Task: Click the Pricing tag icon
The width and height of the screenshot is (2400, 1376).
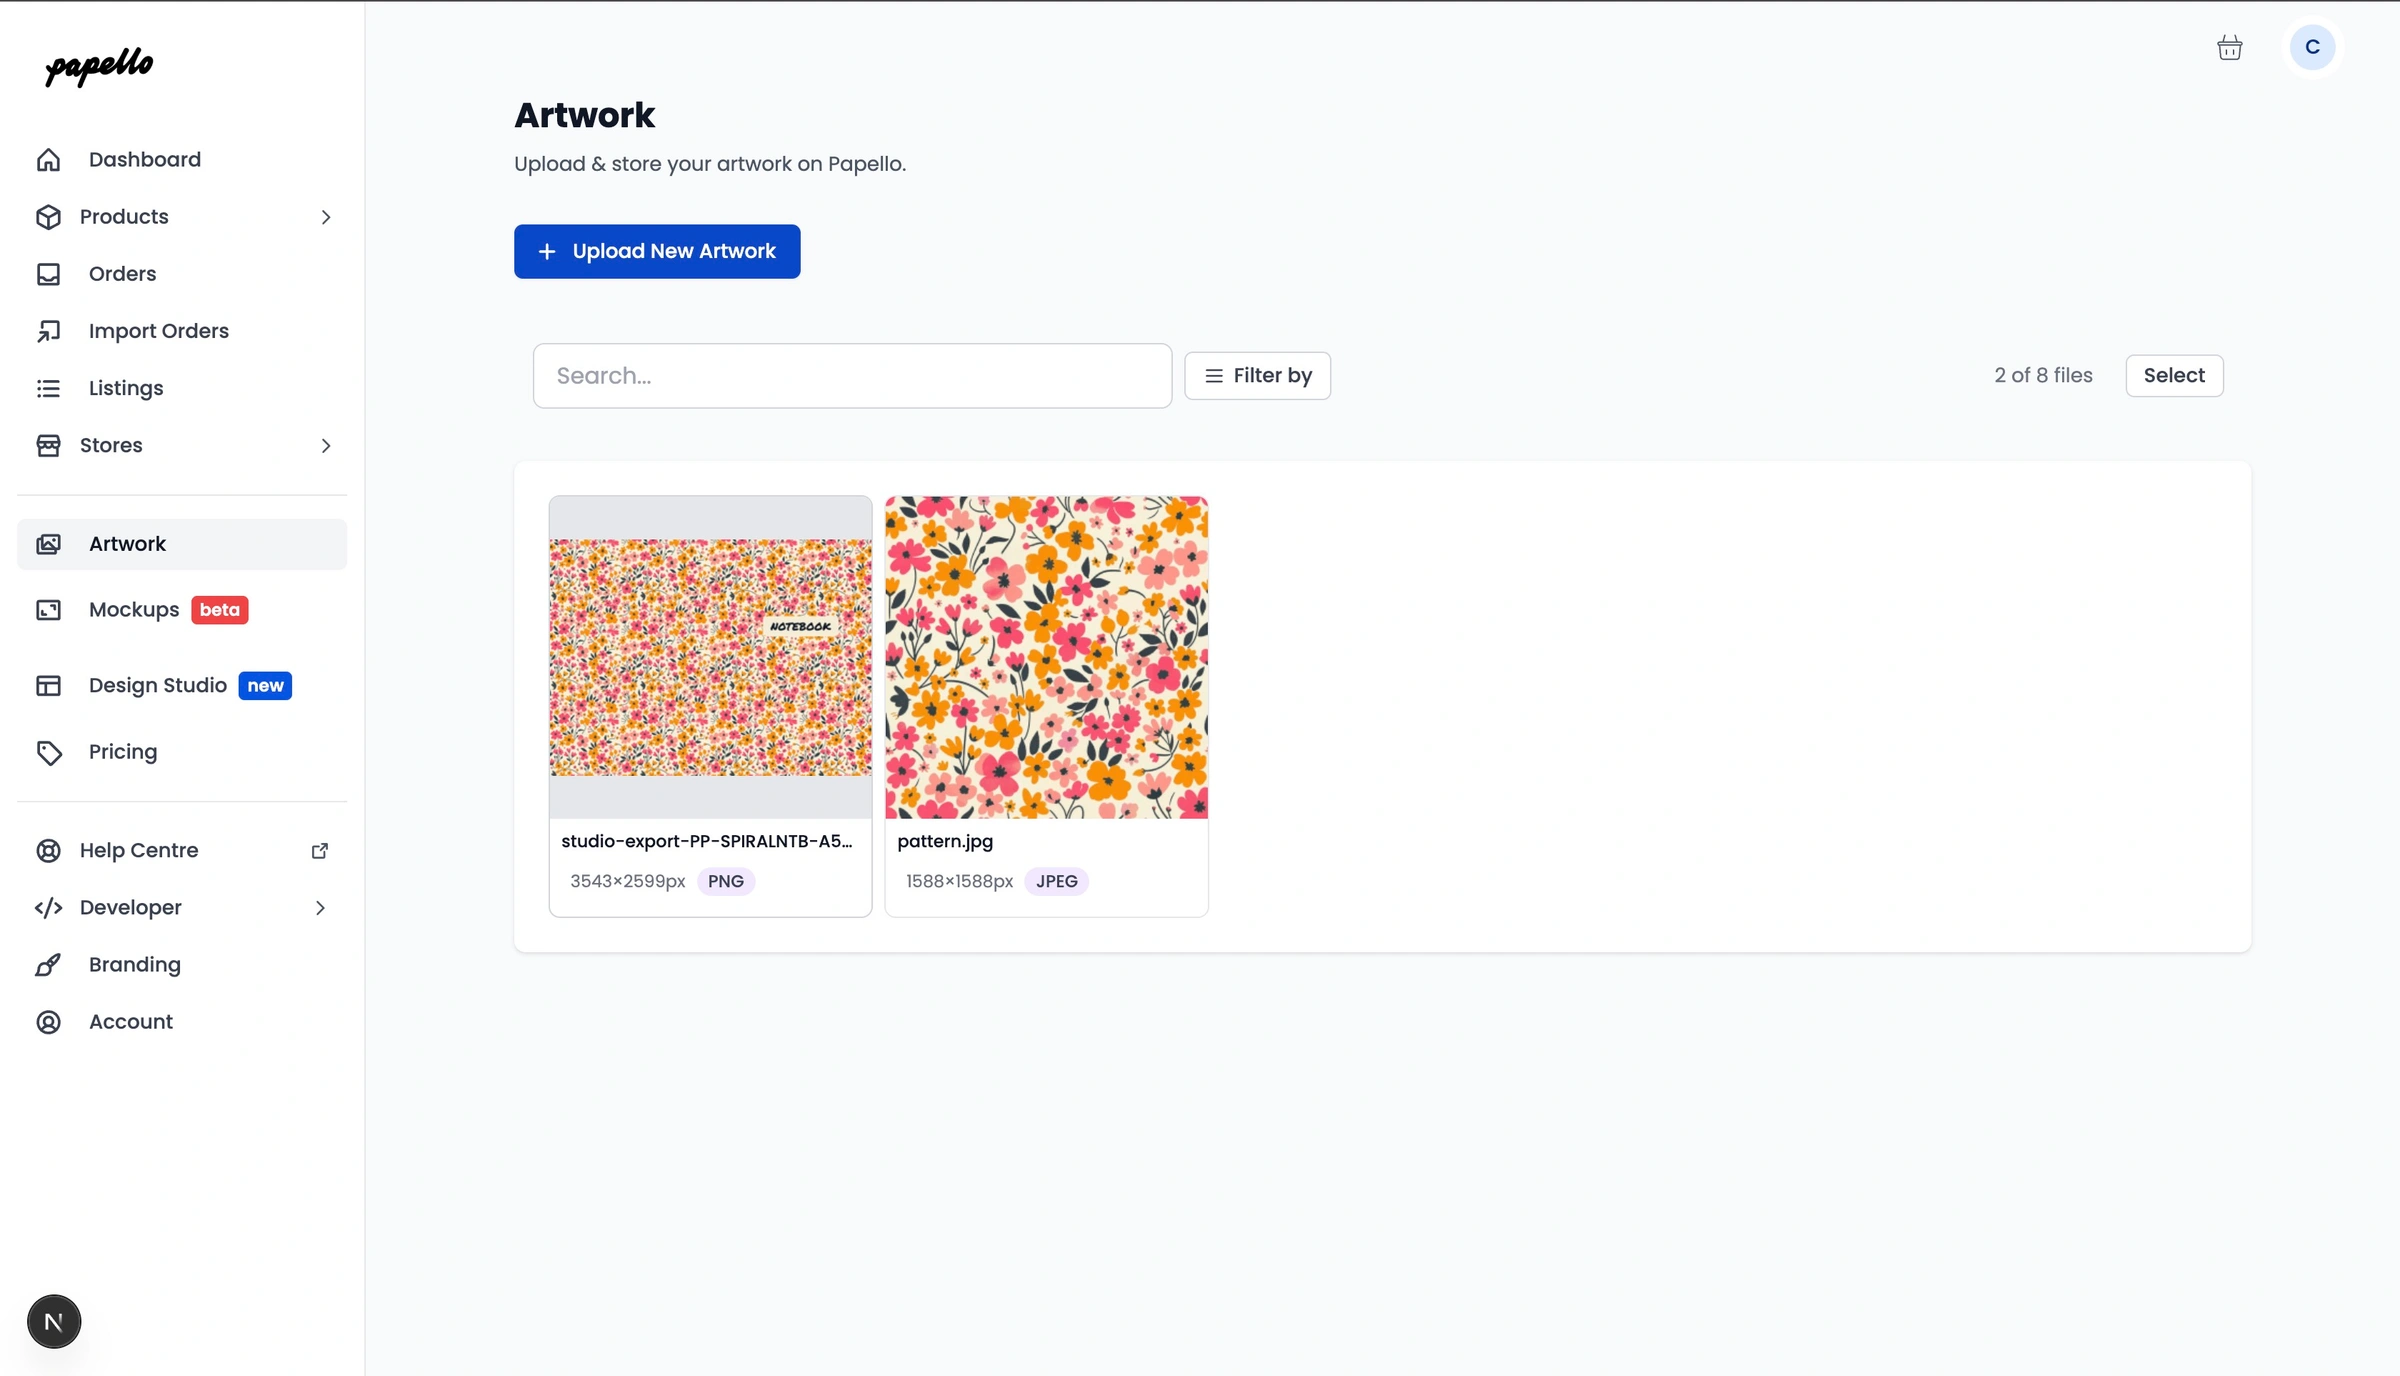Action: point(49,752)
